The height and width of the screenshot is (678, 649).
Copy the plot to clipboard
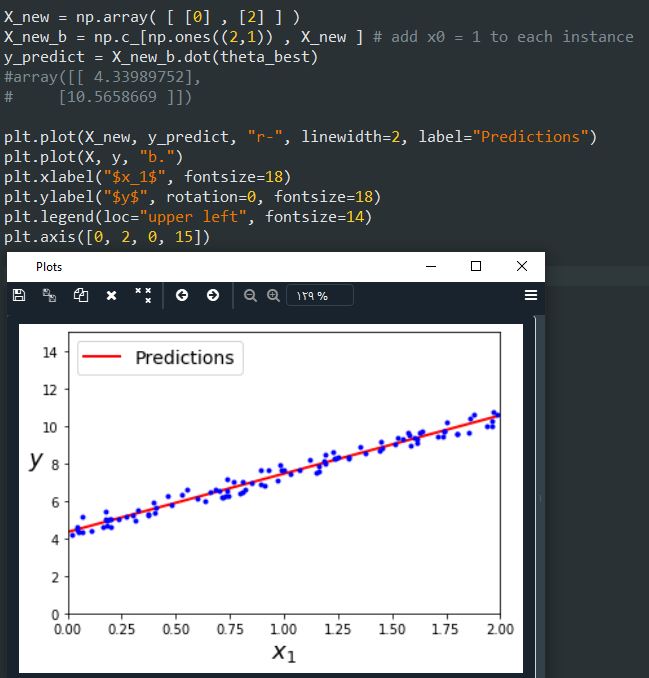click(x=79, y=296)
